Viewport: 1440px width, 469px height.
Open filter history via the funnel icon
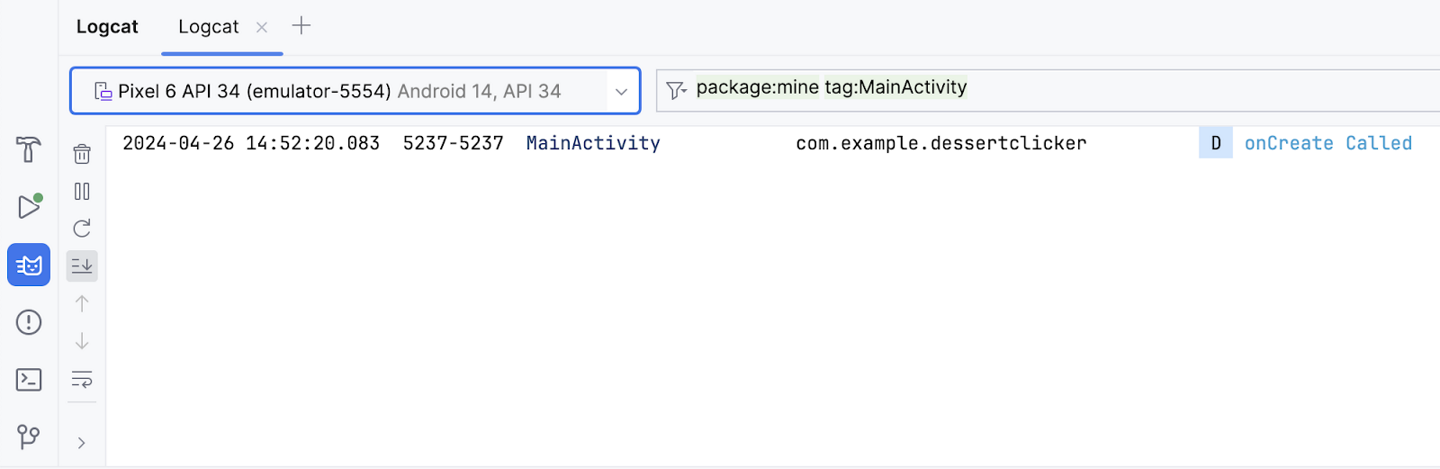click(x=677, y=91)
